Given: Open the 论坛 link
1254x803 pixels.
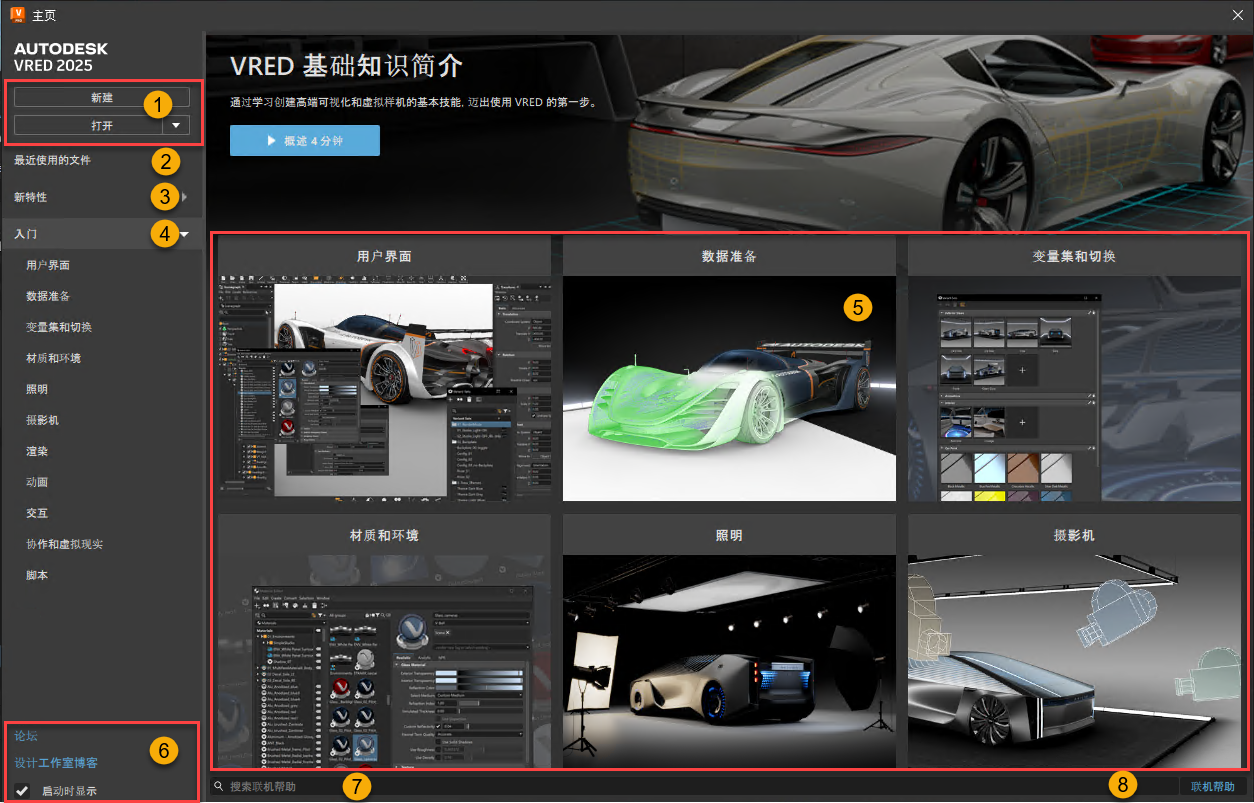Looking at the screenshot, I should point(26,735).
